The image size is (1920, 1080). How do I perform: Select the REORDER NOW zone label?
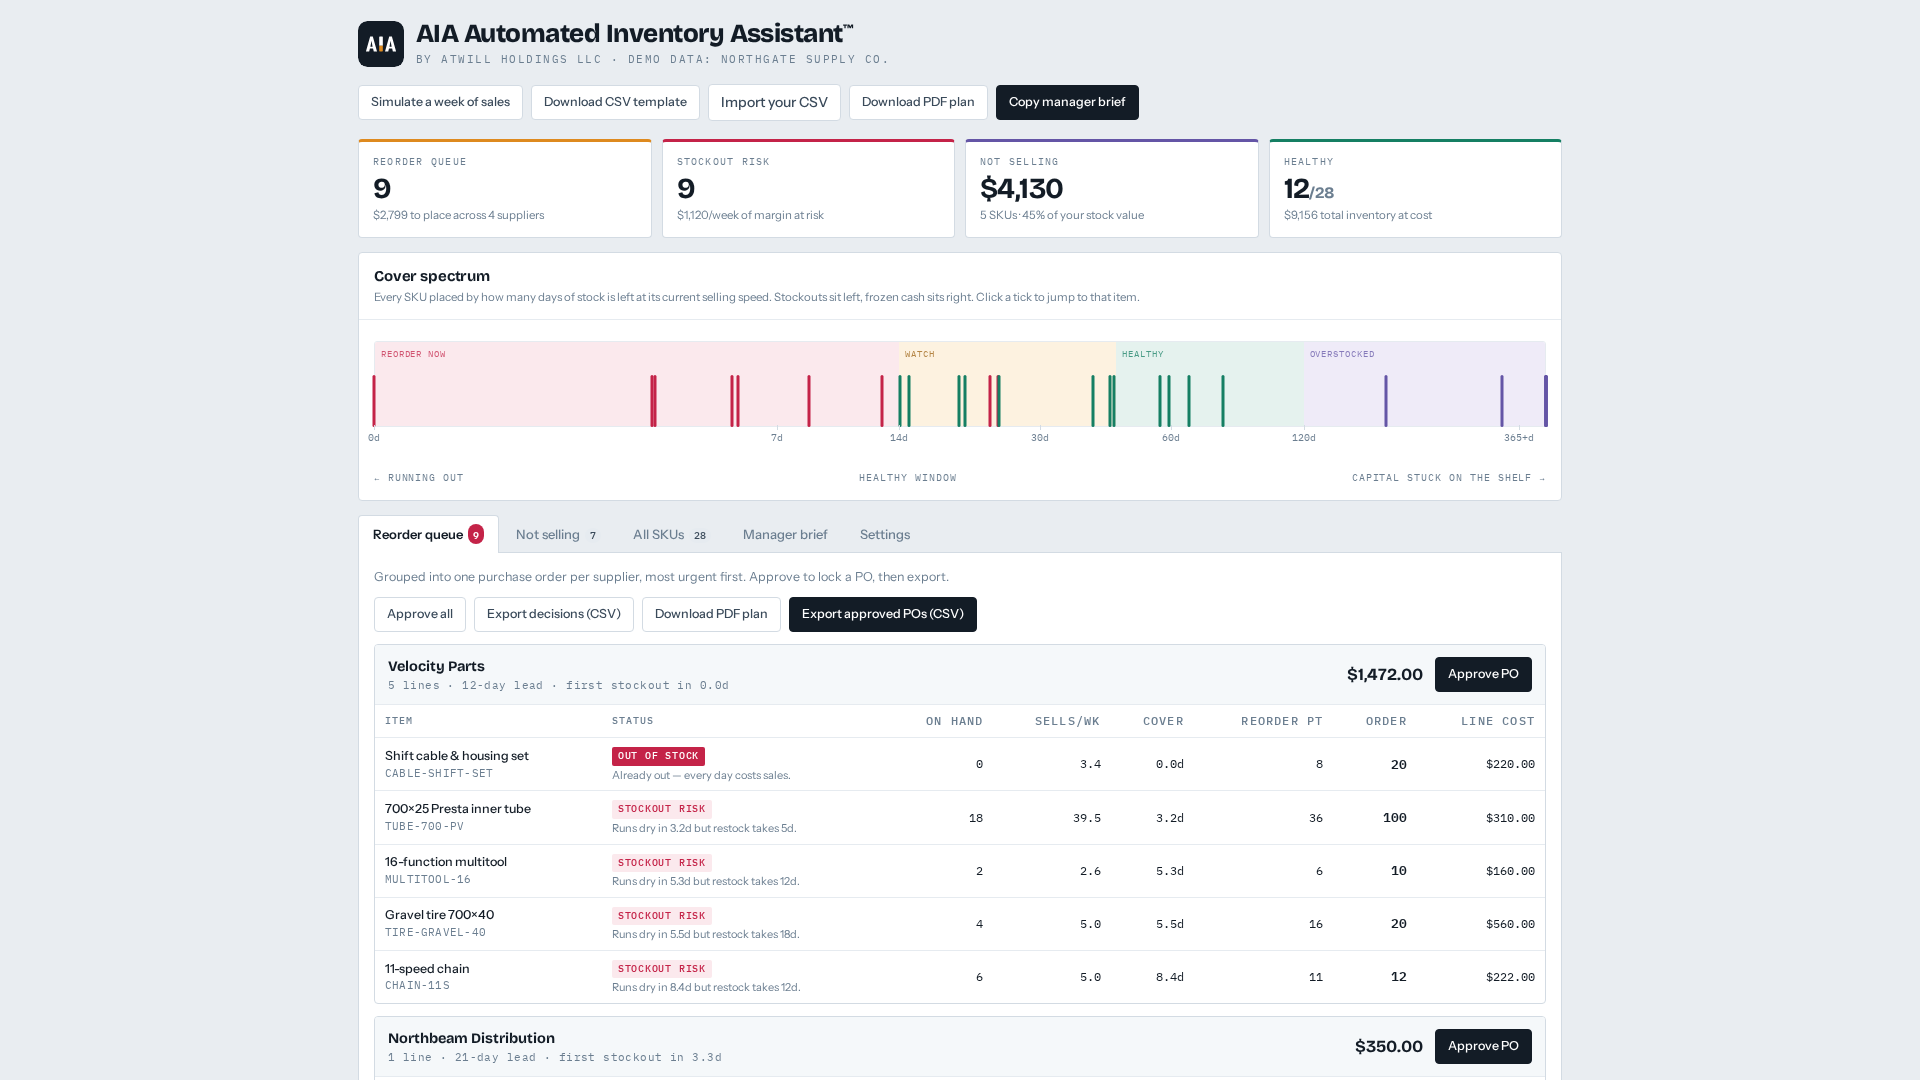coord(413,355)
